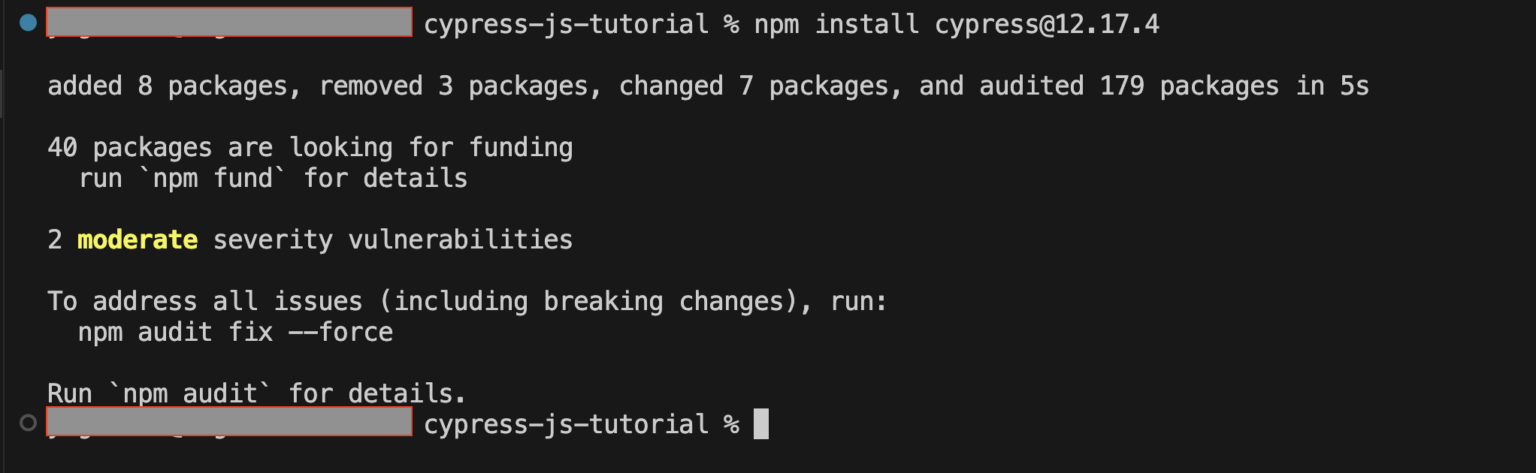
Task: Click the yellow 'moderate' severity word
Action: [x=137, y=240]
